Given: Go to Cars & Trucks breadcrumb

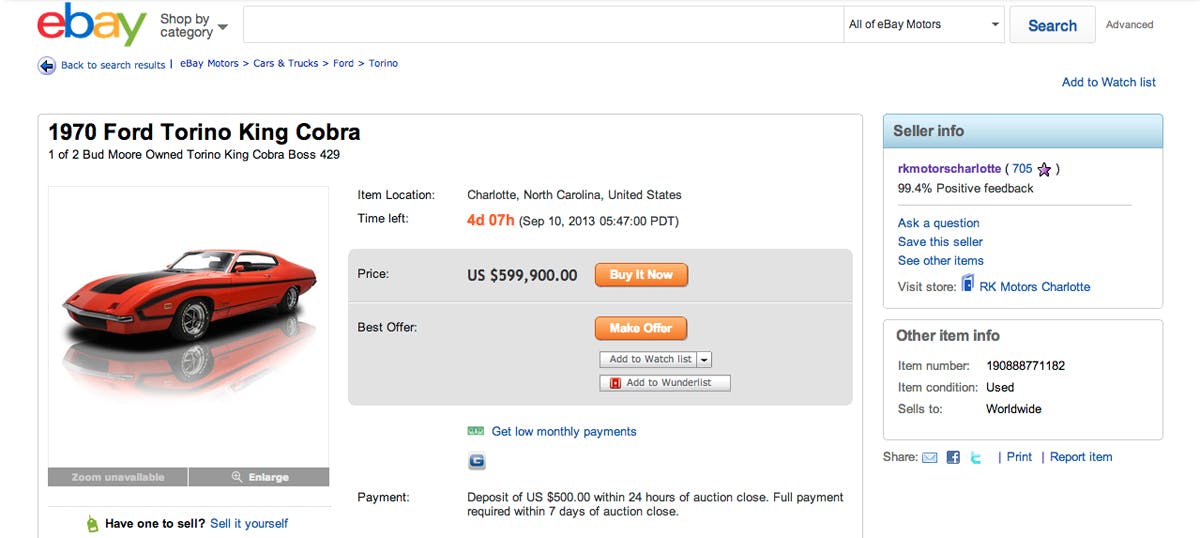Looking at the screenshot, I should click(285, 63).
